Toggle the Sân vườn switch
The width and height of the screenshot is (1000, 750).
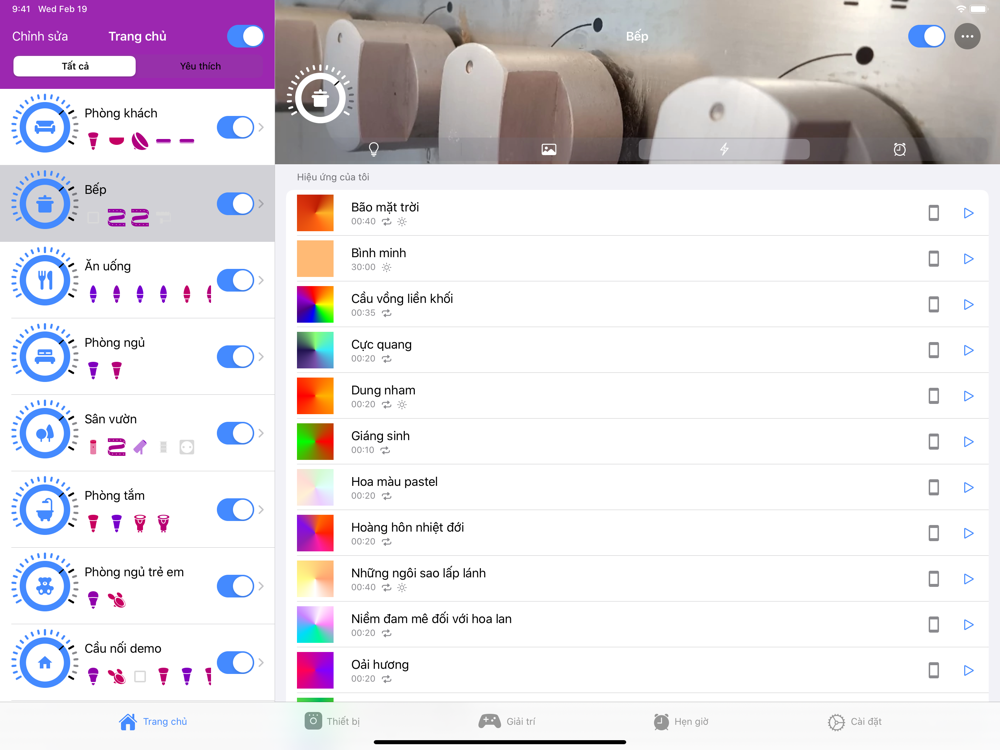click(x=235, y=434)
